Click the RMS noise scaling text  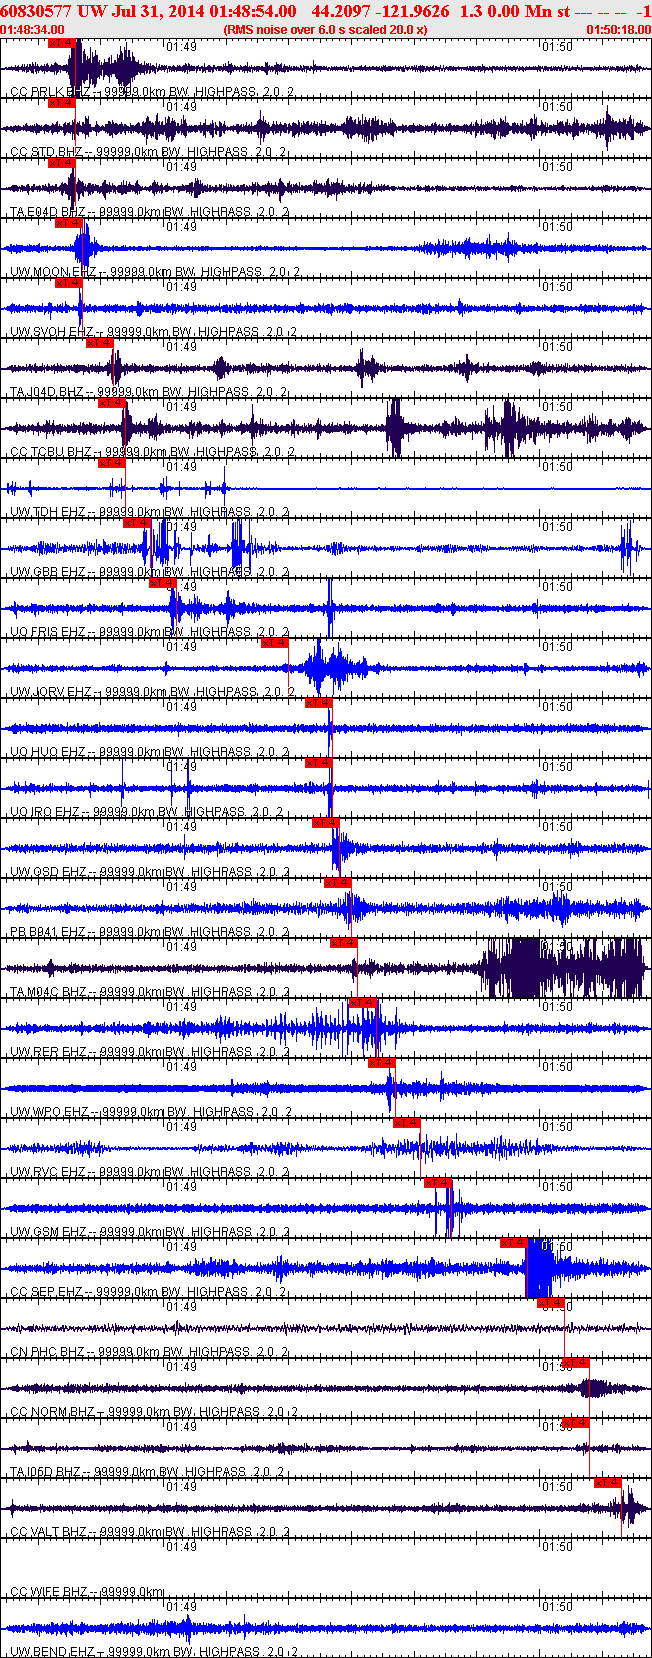click(x=326, y=30)
